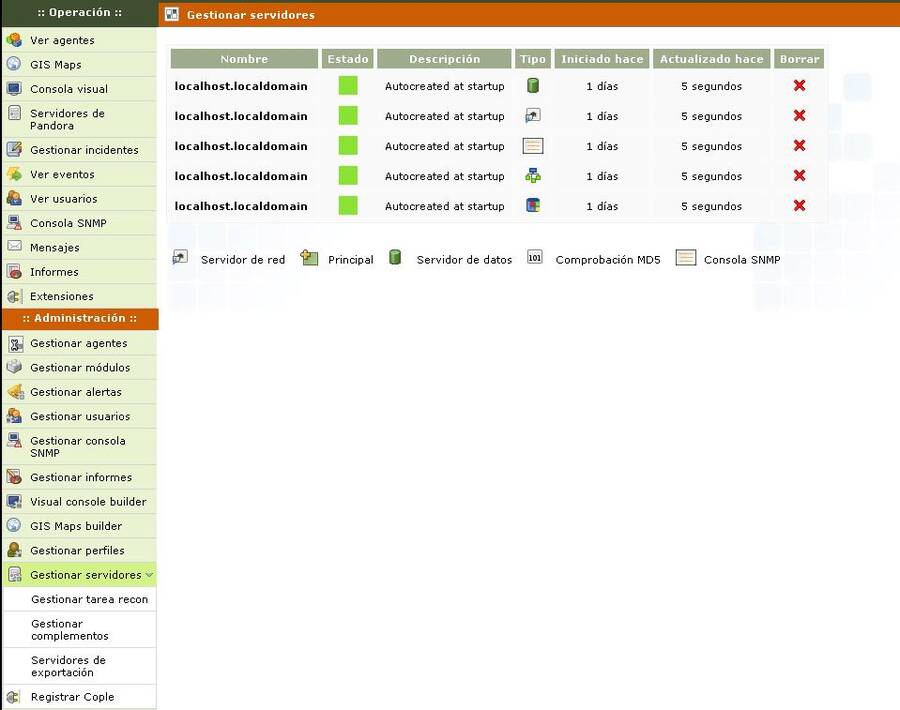Image resolution: width=900 pixels, height=710 pixels.
Task: Click the green status square in first row
Action: [x=348, y=86]
